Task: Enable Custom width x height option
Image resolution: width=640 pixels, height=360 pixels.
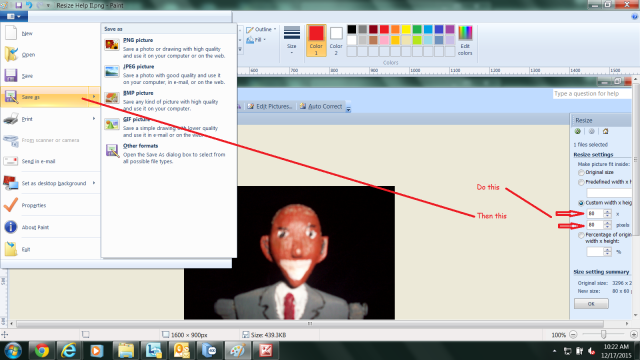Action: point(581,203)
